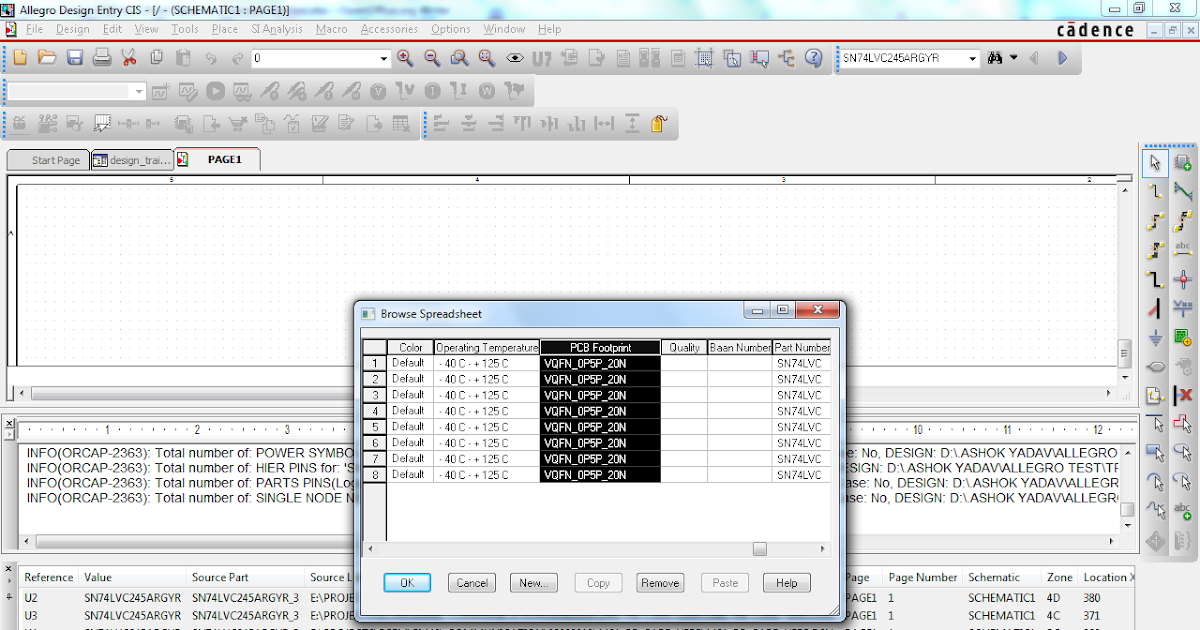Image resolution: width=1200 pixels, height=630 pixels.
Task: Click the Open folder toolbar icon
Action: (x=47, y=58)
